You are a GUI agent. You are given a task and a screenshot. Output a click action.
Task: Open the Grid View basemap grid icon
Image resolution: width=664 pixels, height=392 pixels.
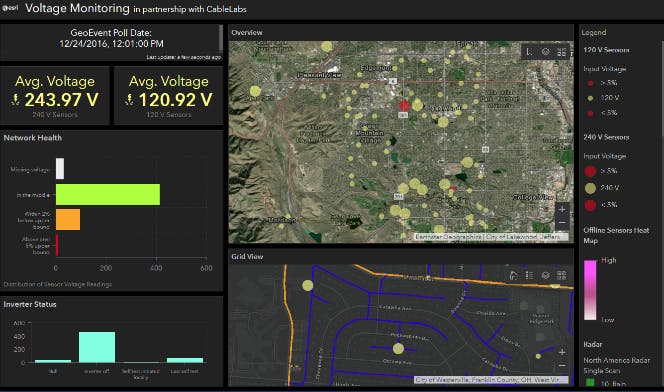tap(562, 276)
